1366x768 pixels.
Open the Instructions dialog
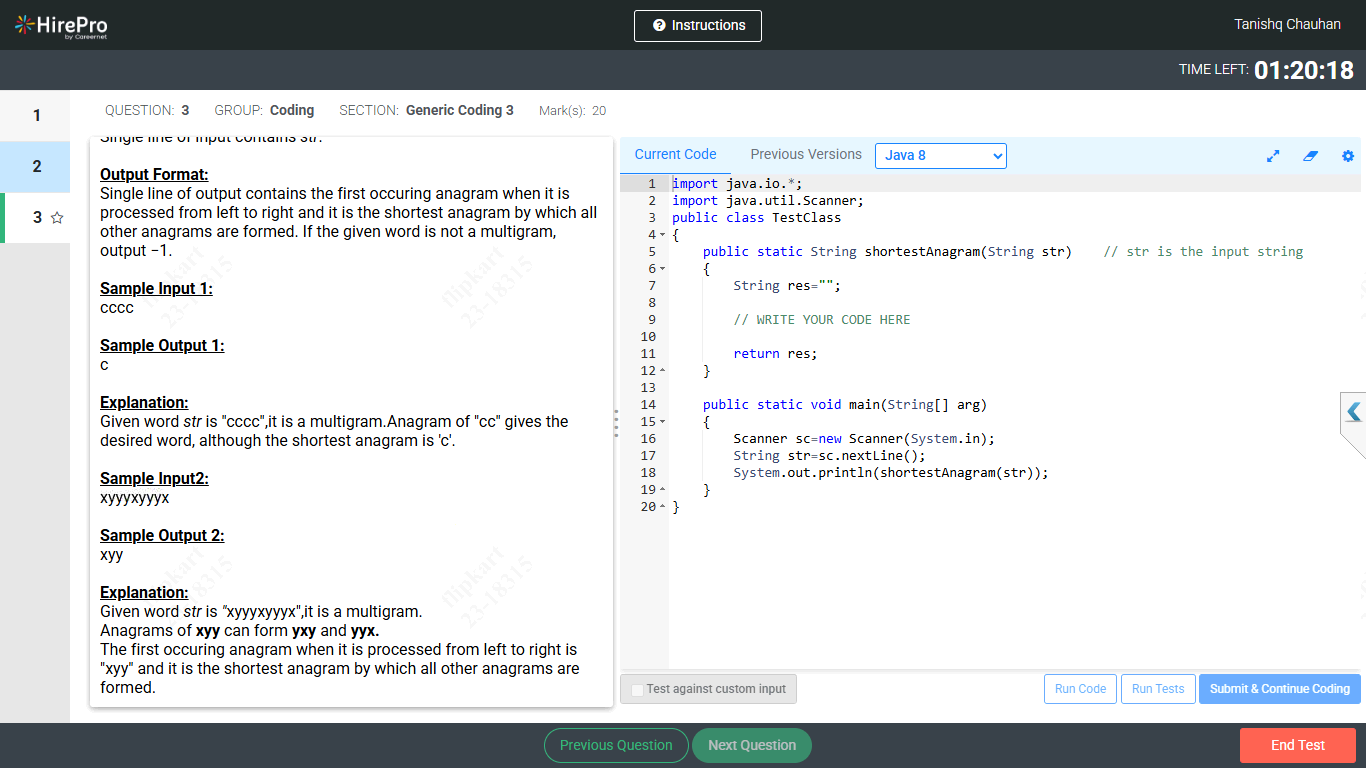tap(698, 26)
